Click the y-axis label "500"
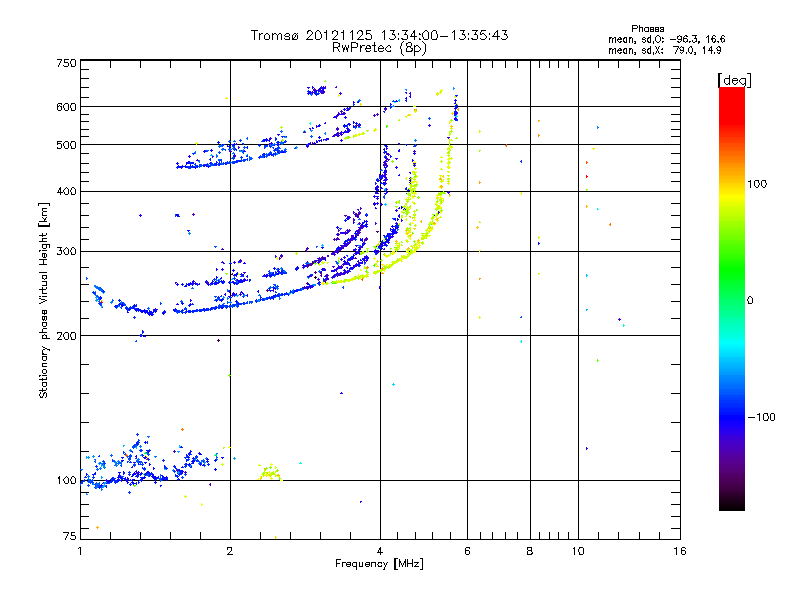800x600 pixels. pos(66,145)
